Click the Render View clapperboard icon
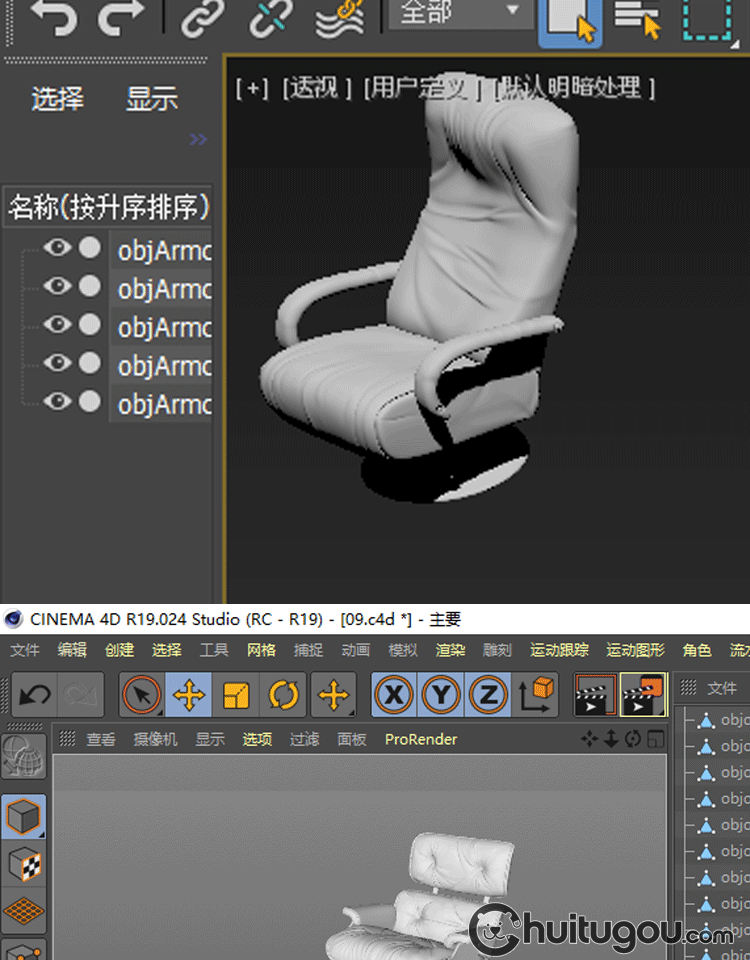Image resolution: width=750 pixels, height=960 pixels. coord(595,695)
